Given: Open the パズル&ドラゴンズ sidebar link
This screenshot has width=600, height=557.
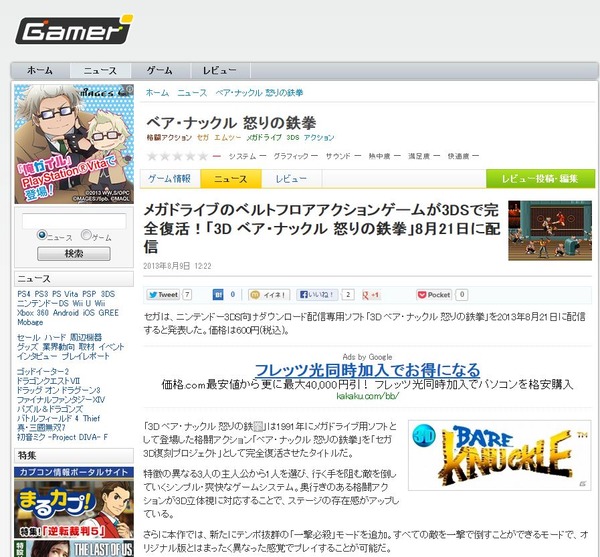Looking at the screenshot, I should point(50,409).
